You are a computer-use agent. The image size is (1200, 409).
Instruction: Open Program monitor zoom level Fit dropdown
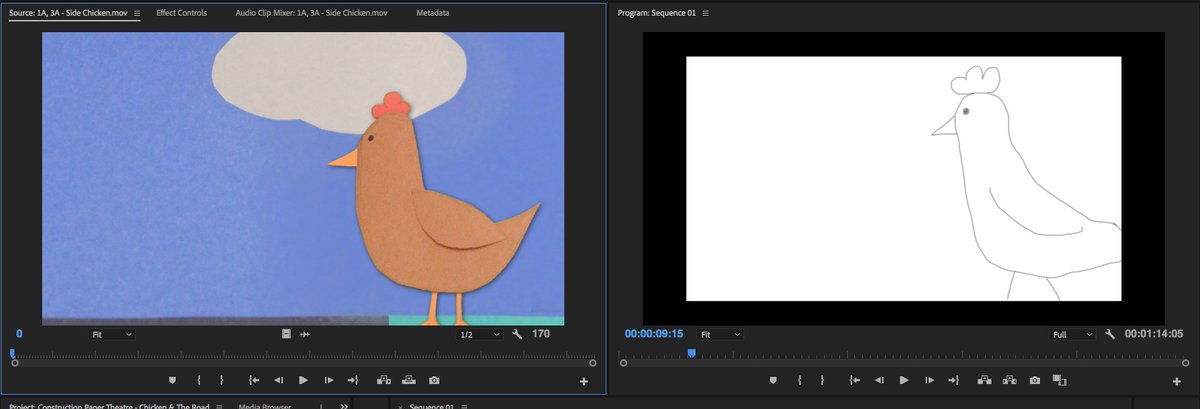720,334
